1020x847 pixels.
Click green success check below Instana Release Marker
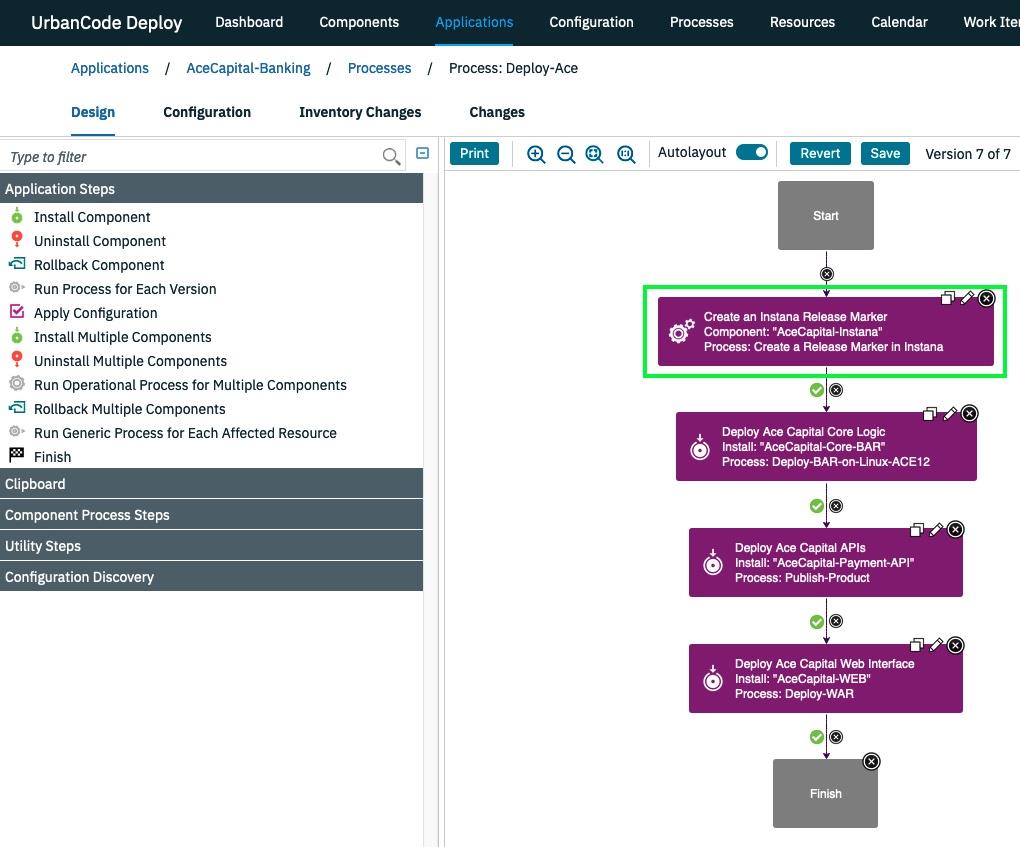click(x=817, y=390)
